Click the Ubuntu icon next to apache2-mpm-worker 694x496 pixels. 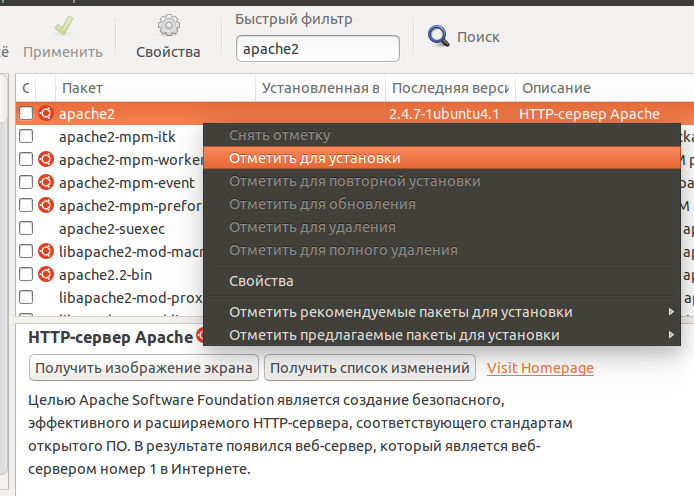(46, 159)
